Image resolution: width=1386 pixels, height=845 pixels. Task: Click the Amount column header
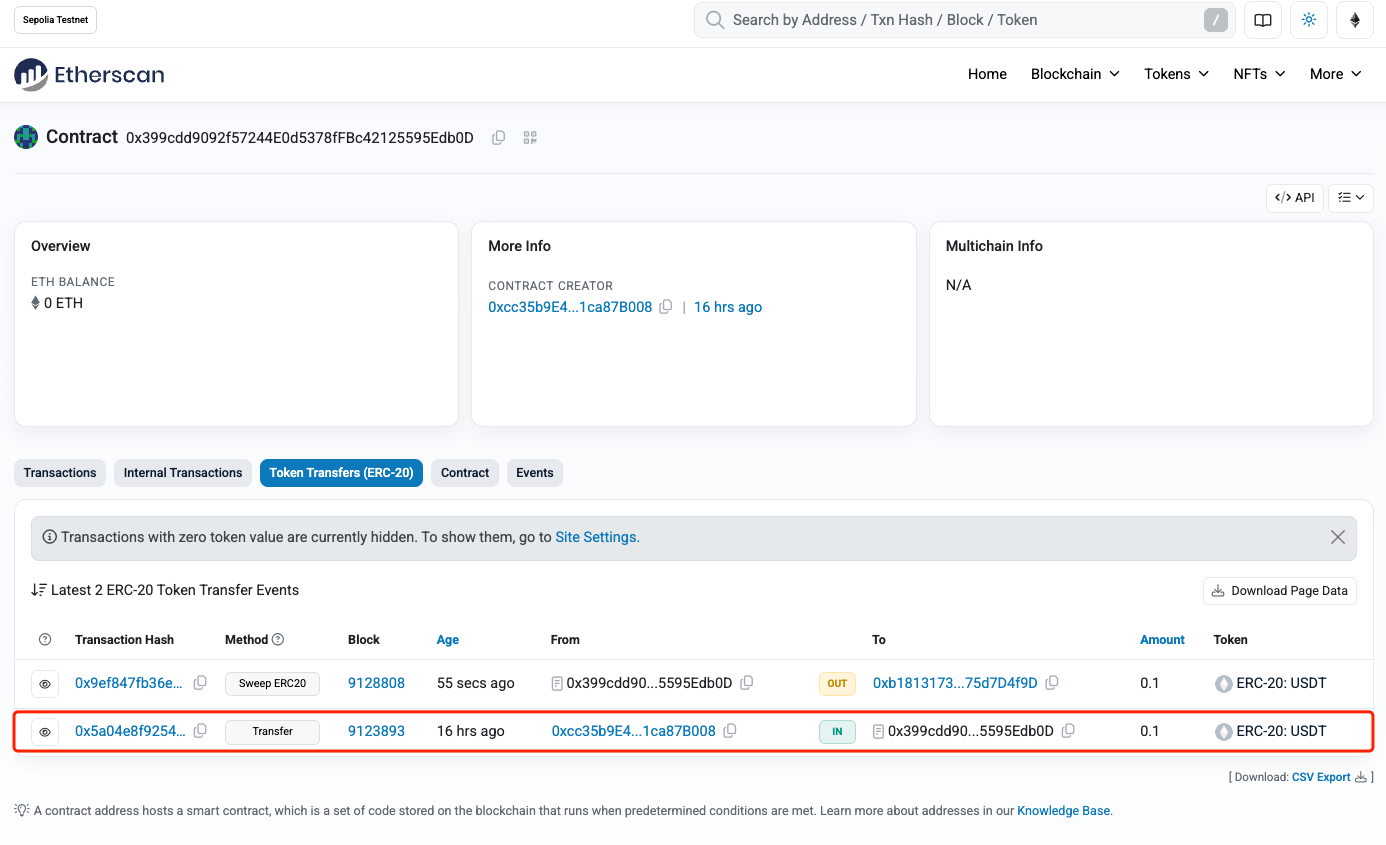click(1162, 640)
